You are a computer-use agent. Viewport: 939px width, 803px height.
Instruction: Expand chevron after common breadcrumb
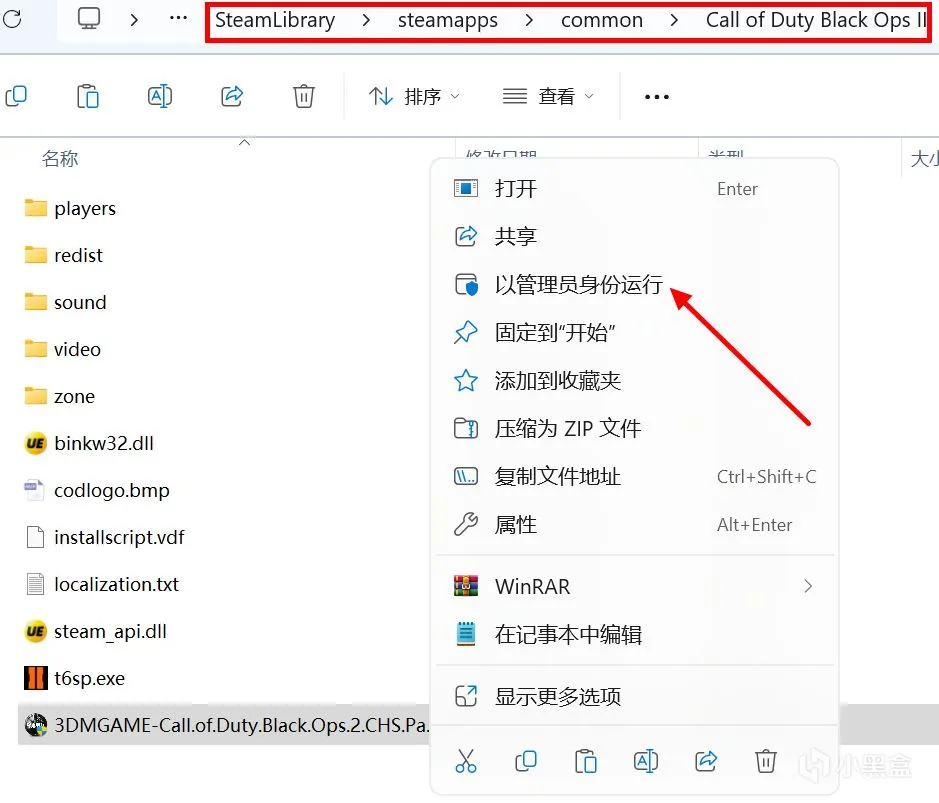click(x=674, y=20)
